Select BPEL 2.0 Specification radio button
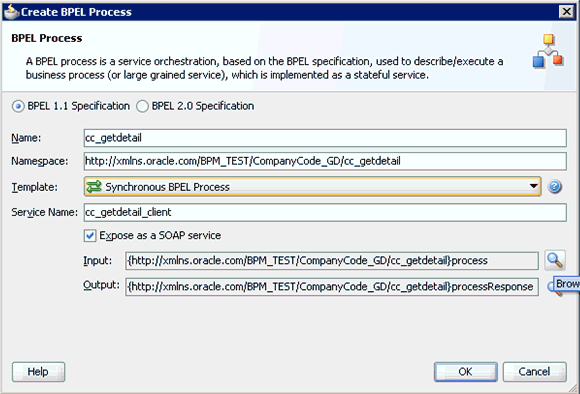 point(142,107)
